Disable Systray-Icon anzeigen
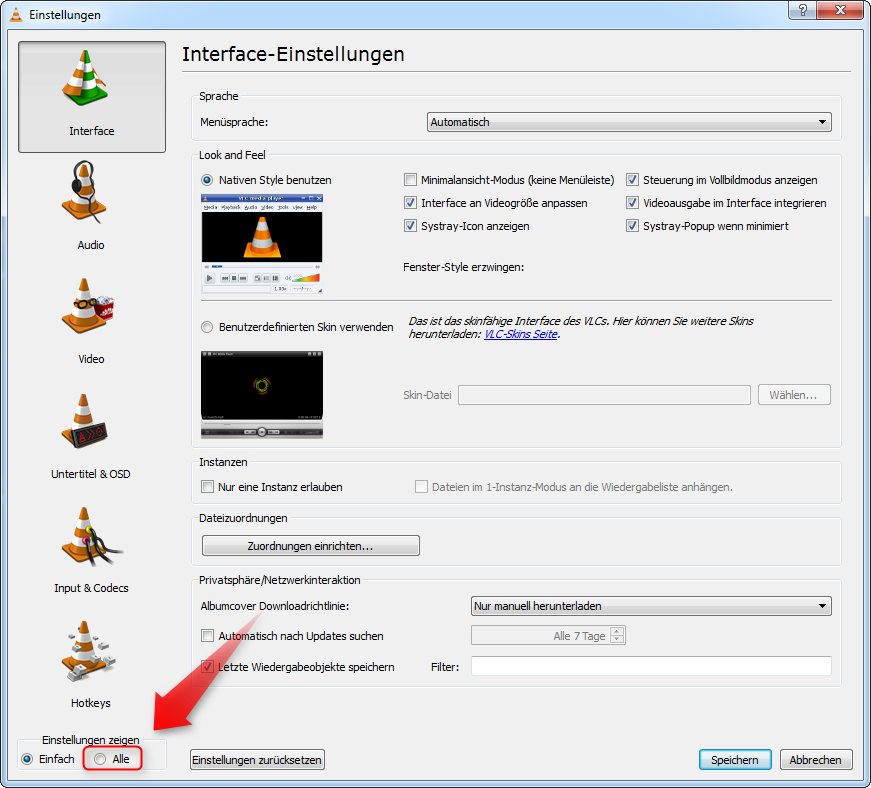 click(410, 225)
